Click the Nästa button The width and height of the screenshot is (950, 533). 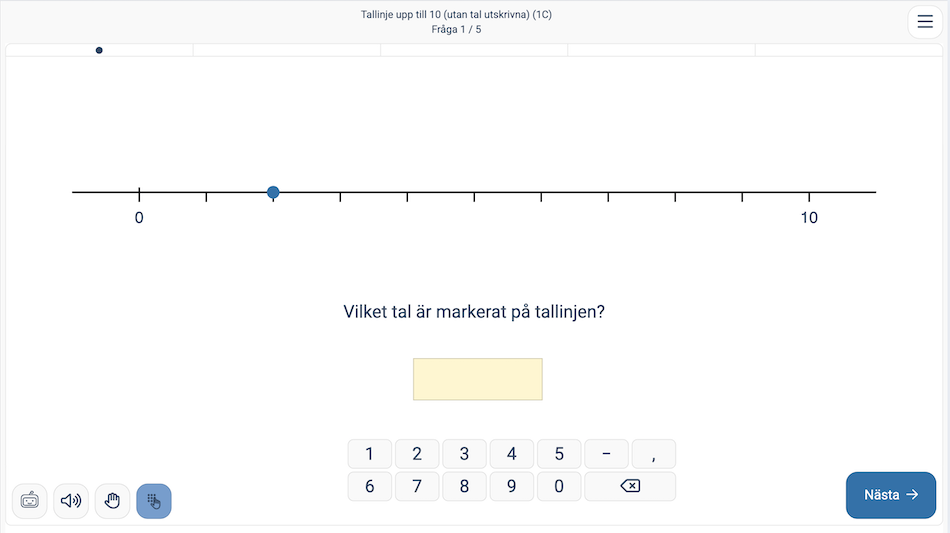pyautogui.click(x=890, y=494)
